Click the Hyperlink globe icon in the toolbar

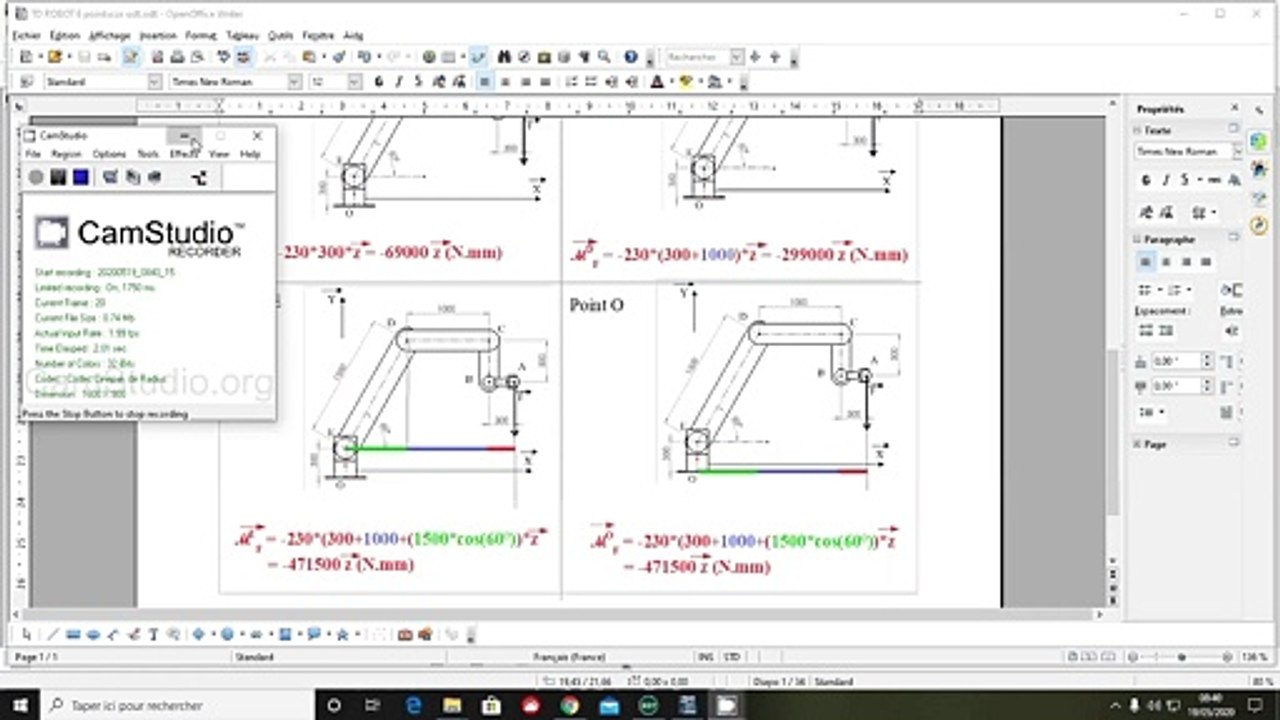[429, 58]
